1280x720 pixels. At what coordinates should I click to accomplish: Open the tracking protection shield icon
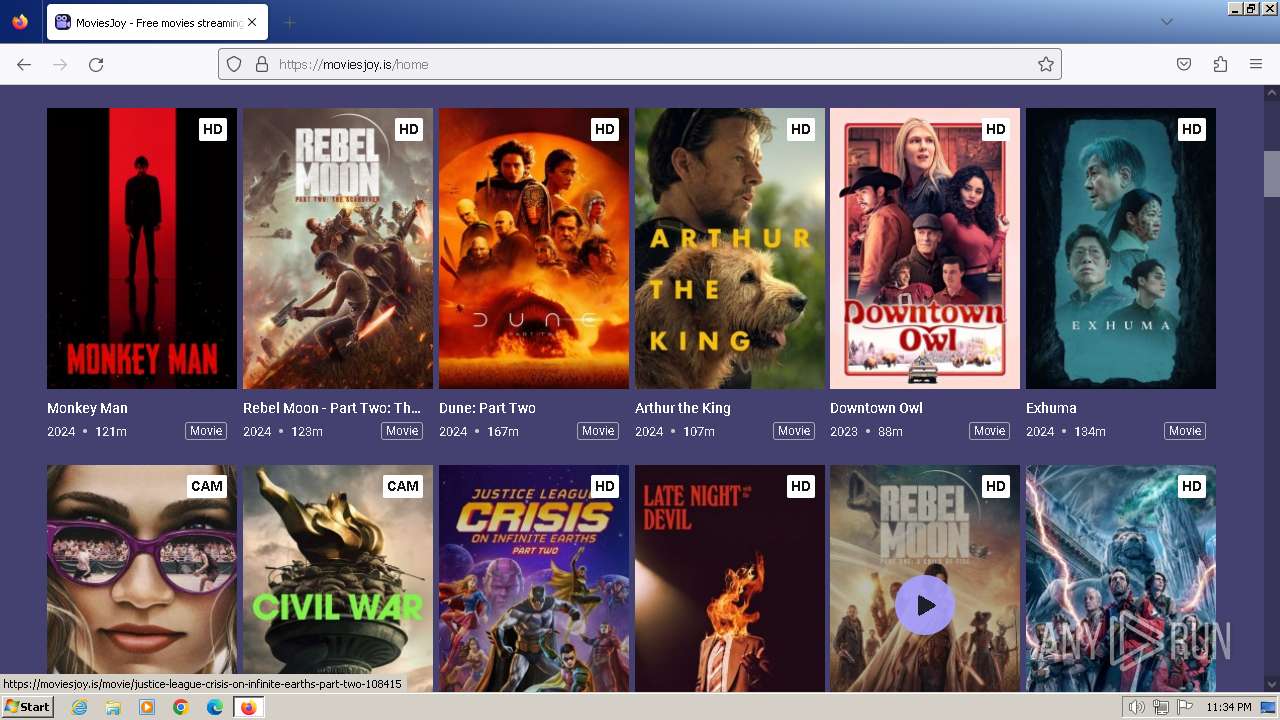(234, 64)
